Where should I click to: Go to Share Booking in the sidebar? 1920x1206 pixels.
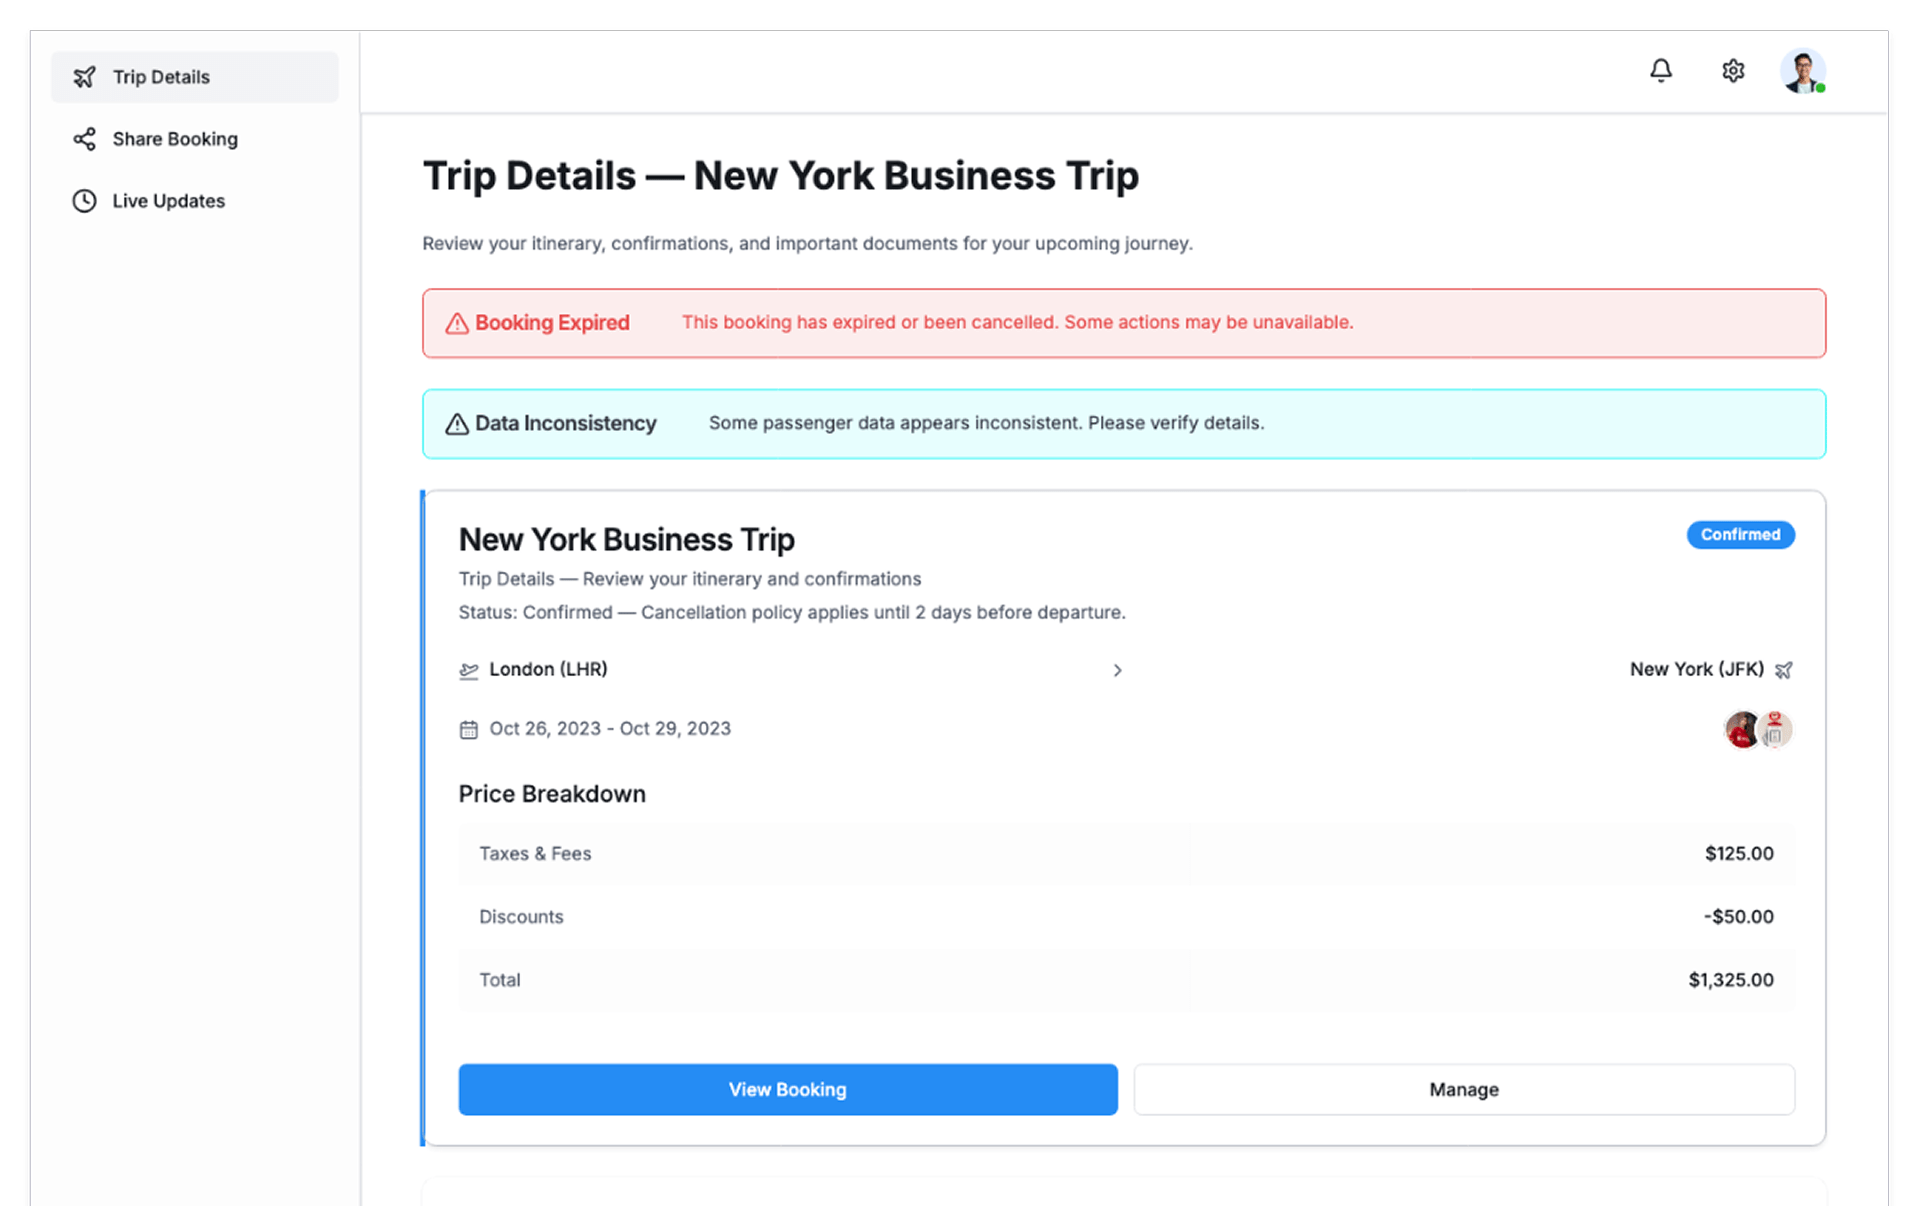175,139
